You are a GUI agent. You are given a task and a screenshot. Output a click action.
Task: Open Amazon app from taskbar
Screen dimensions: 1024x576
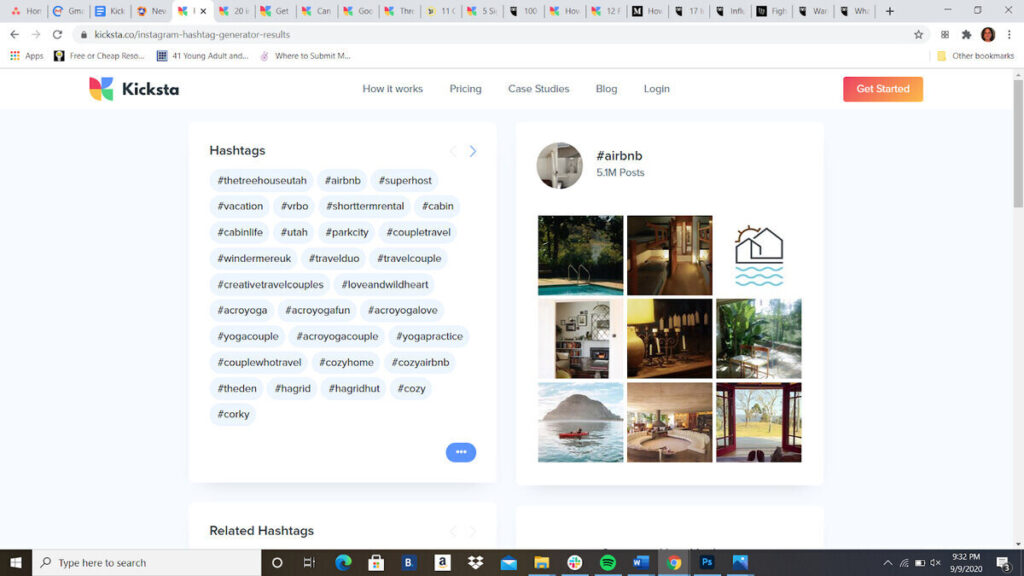[x=442, y=562]
